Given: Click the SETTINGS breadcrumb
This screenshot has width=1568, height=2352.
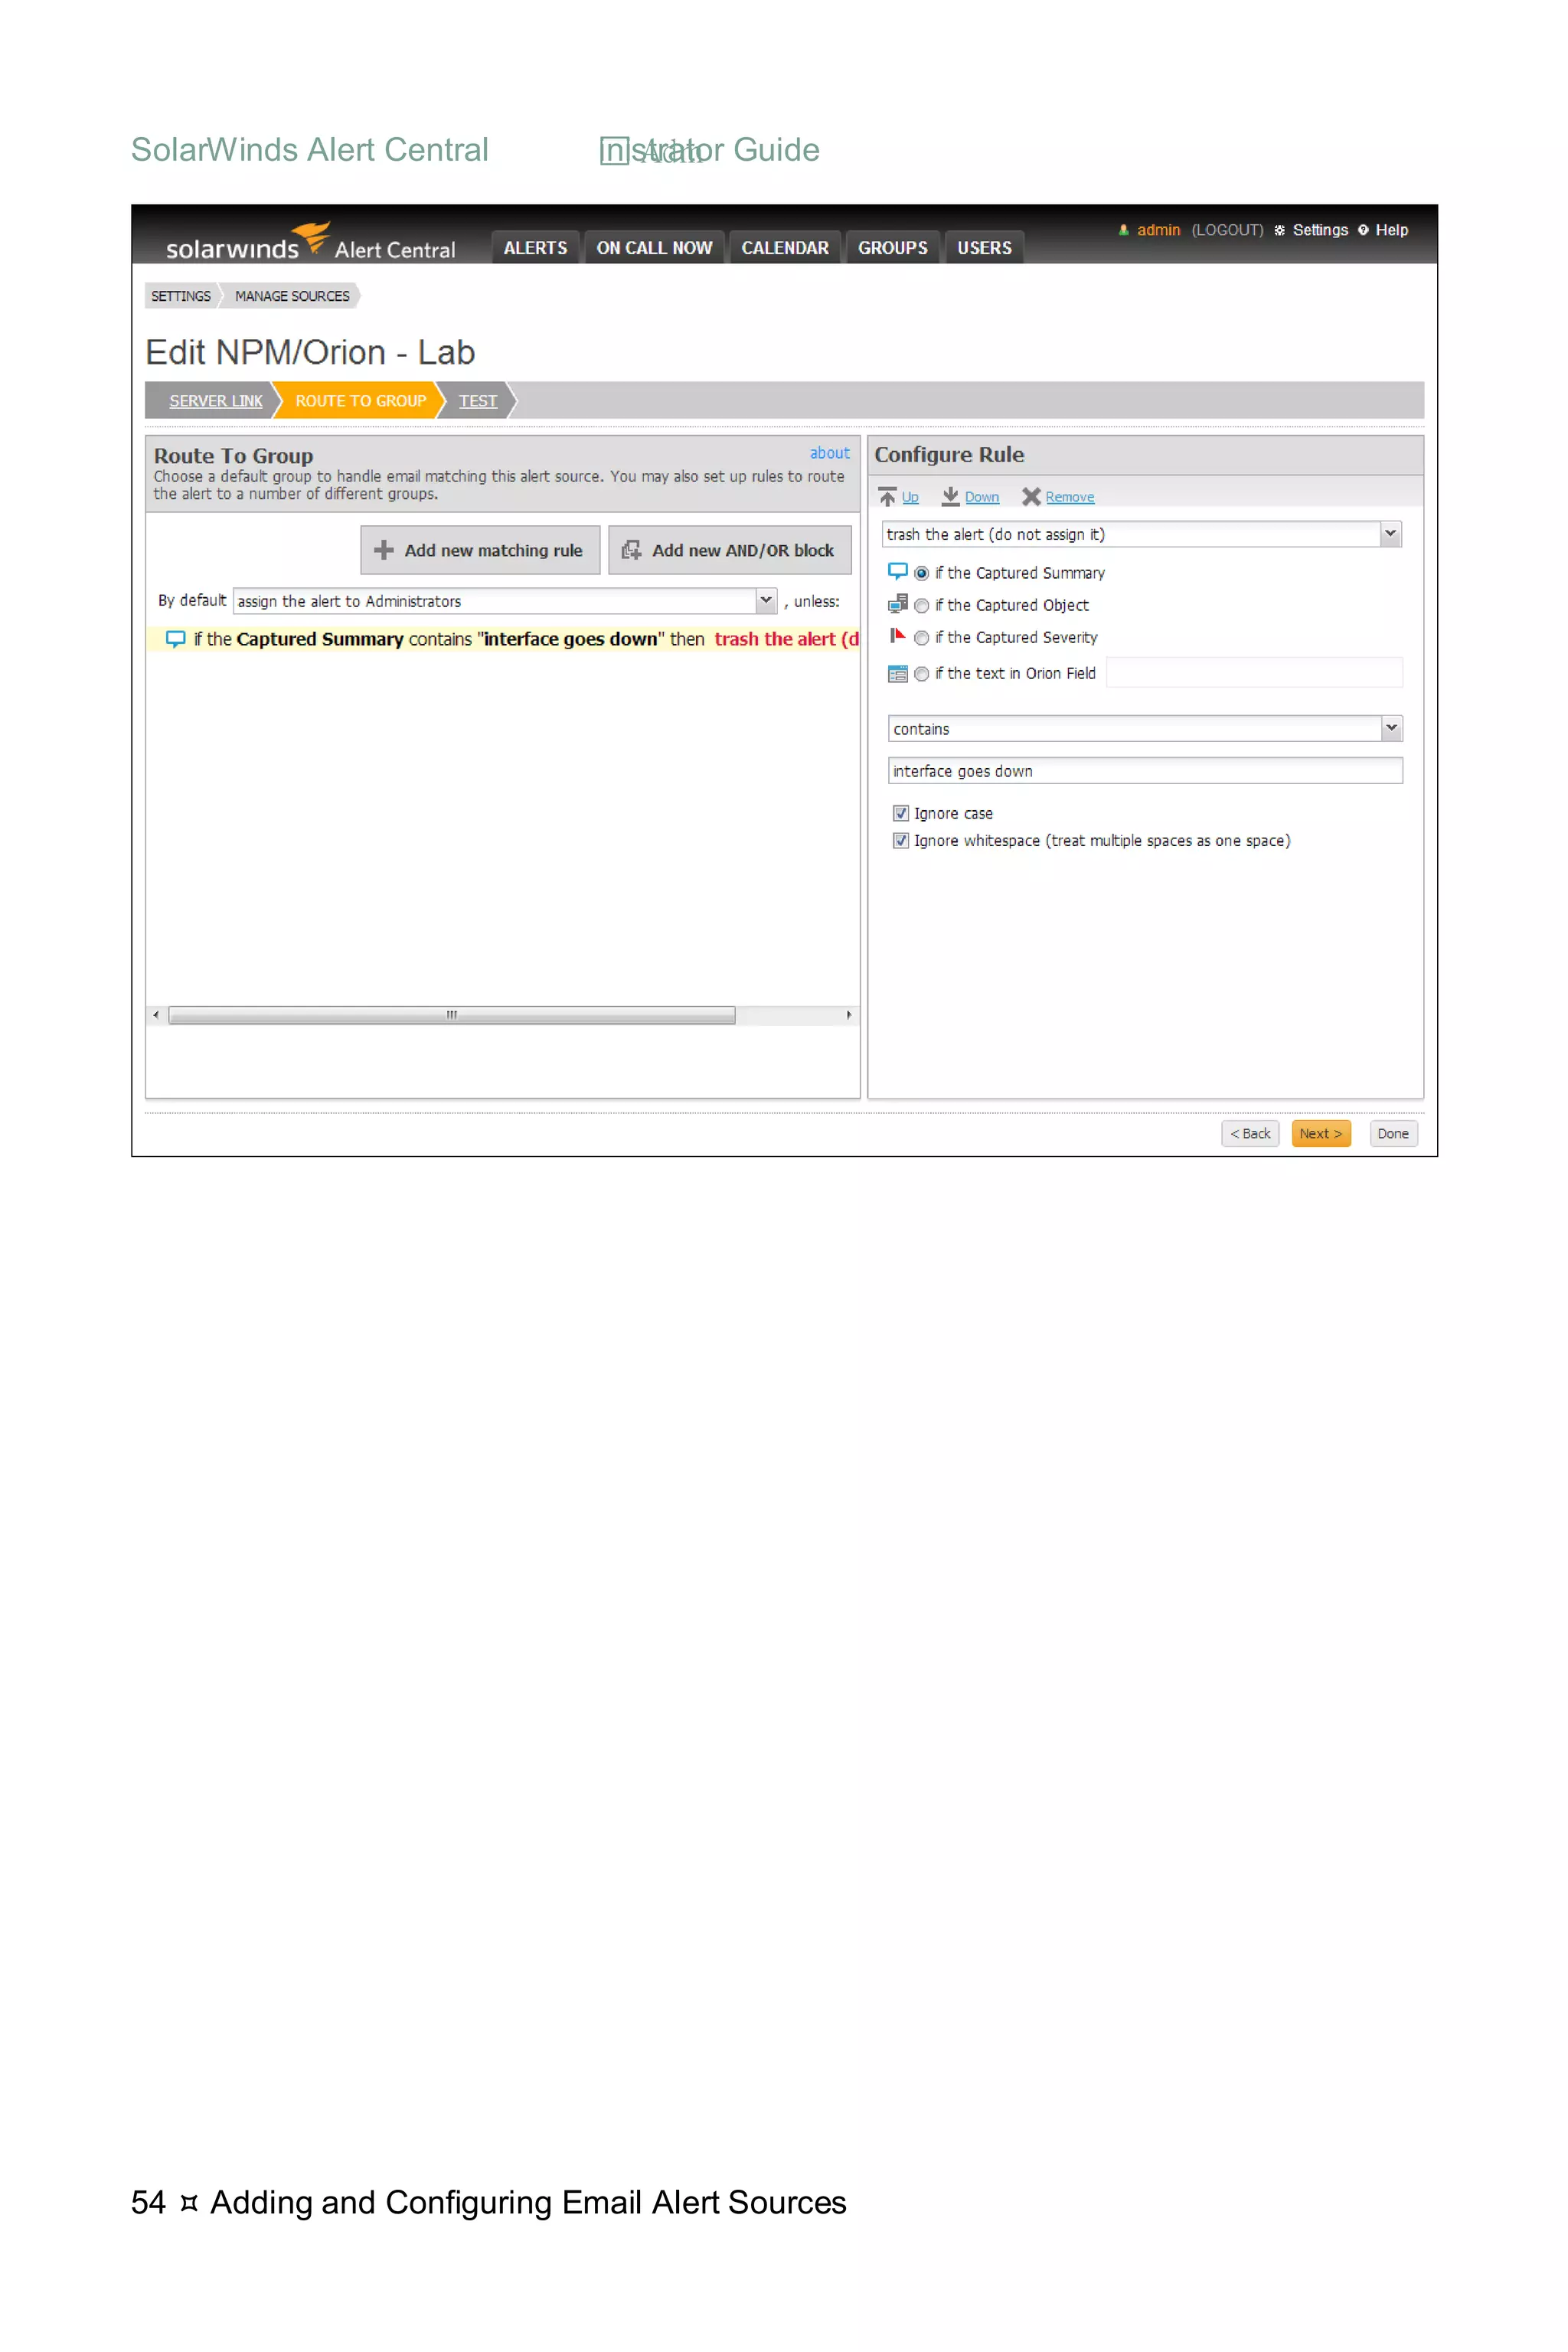Looking at the screenshot, I should (x=181, y=296).
